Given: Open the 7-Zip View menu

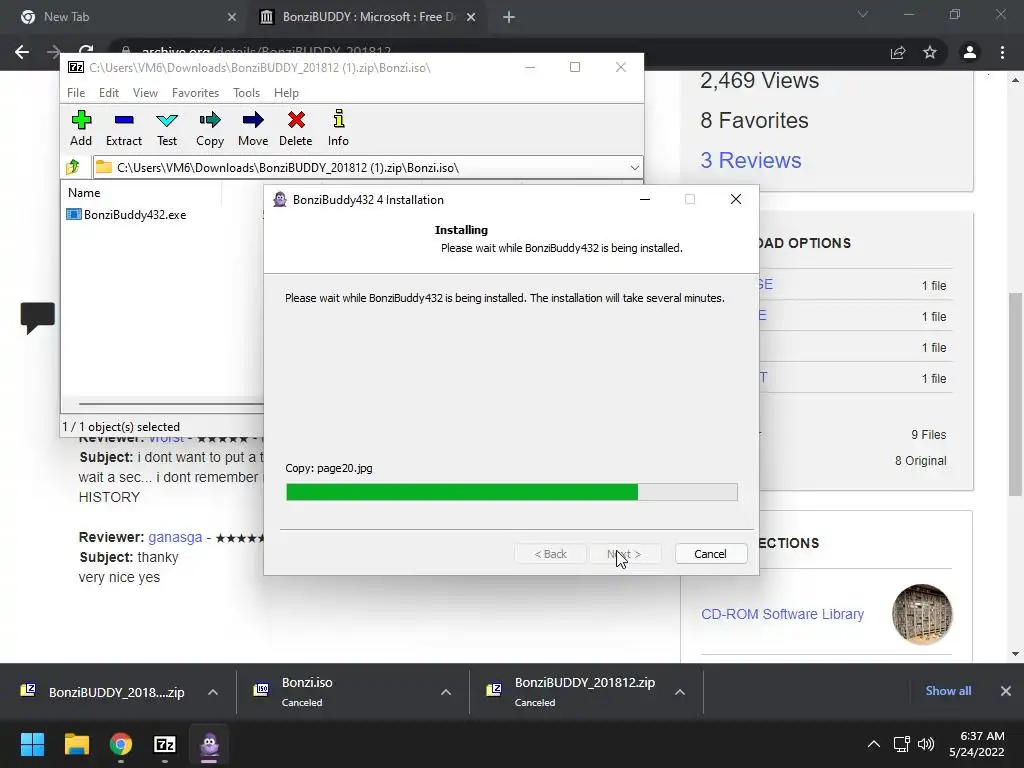Looking at the screenshot, I should point(145,93).
